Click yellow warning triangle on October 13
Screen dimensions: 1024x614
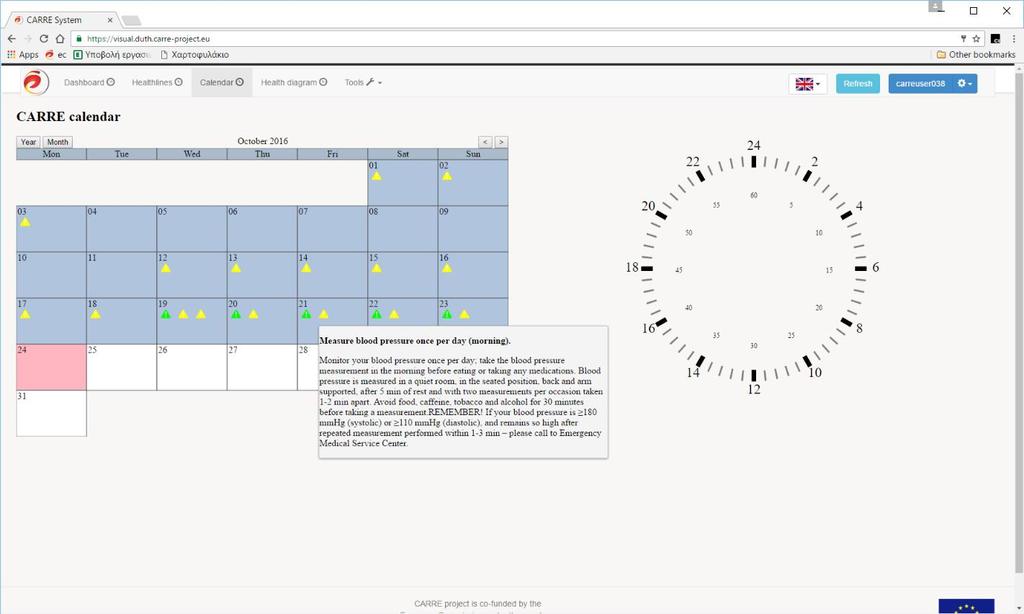pyautogui.click(x=236, y=268)
